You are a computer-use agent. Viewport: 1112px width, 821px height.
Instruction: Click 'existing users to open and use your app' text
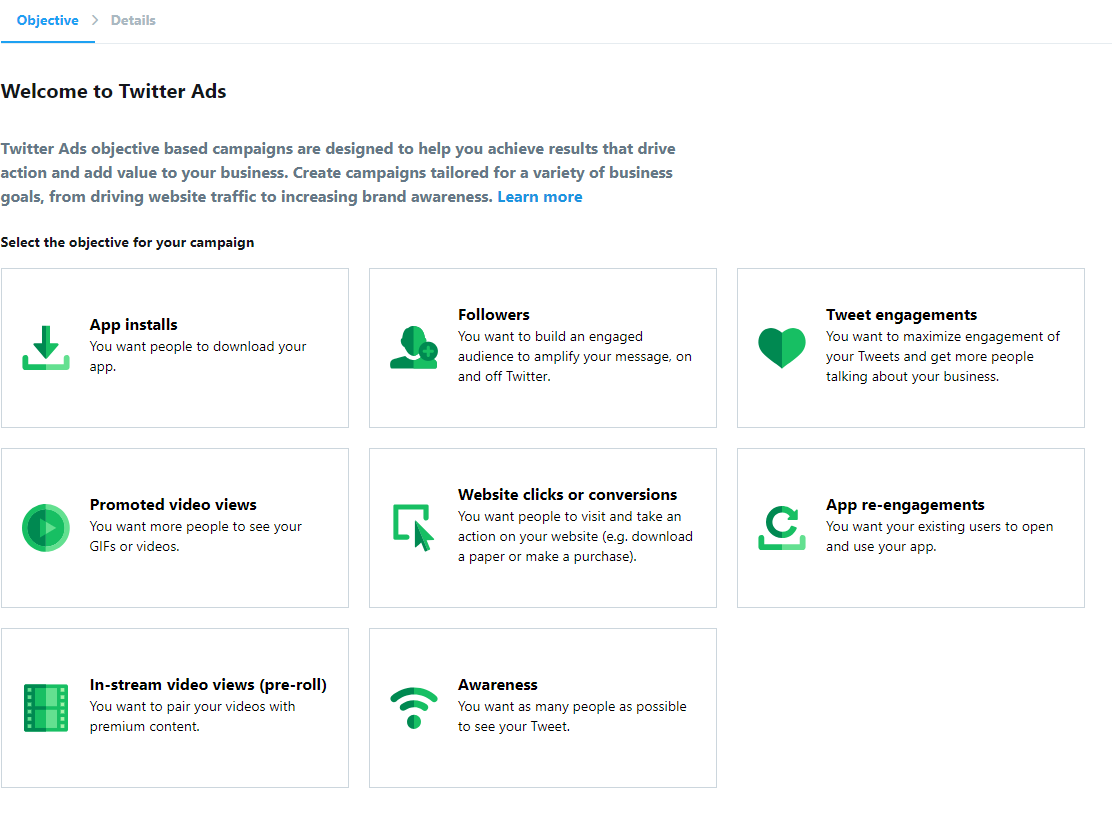pyautogui.click(x=940, y=537)
